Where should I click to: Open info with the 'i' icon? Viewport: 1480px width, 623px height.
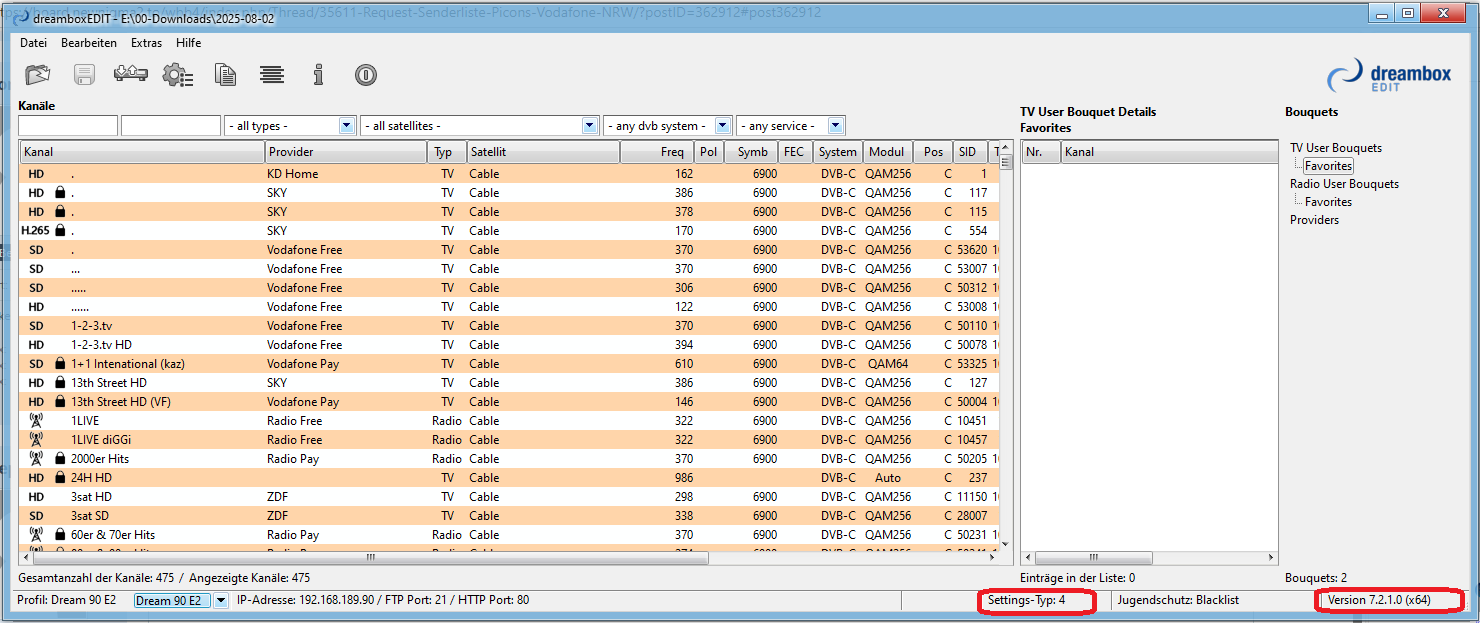[x=318, y=75]
